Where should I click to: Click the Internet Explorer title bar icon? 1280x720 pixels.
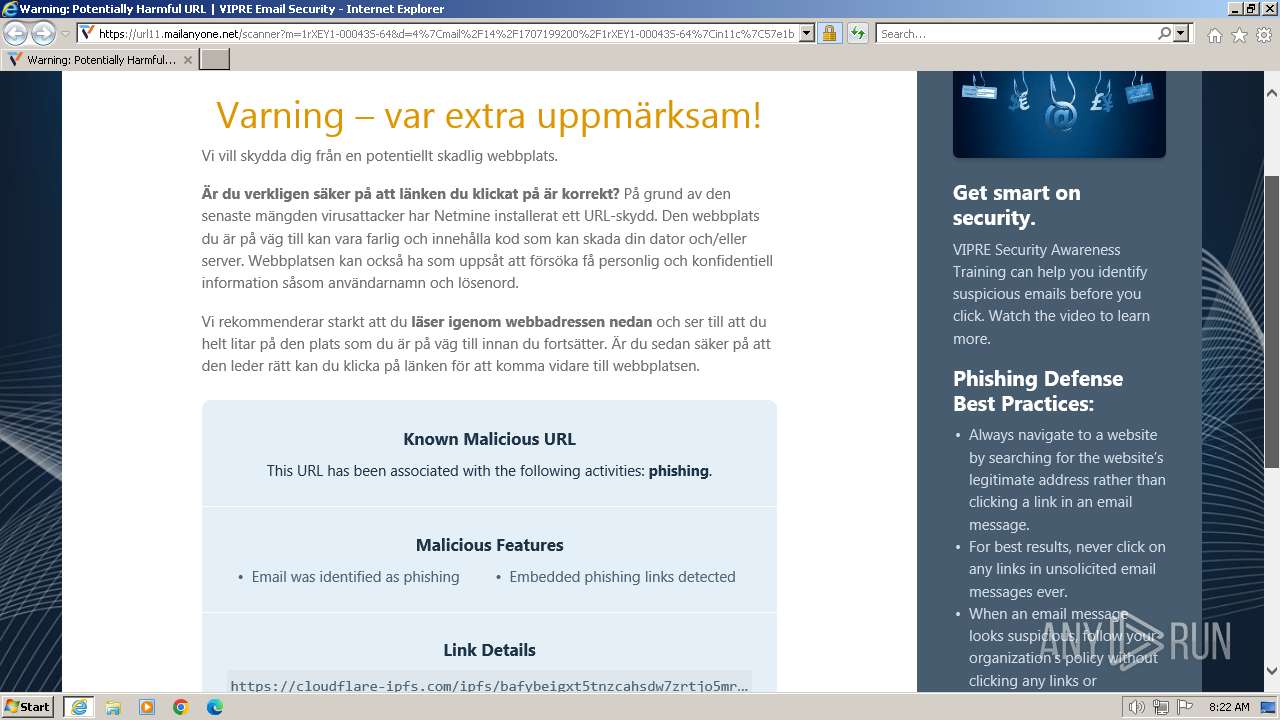[x=10, y=9]
